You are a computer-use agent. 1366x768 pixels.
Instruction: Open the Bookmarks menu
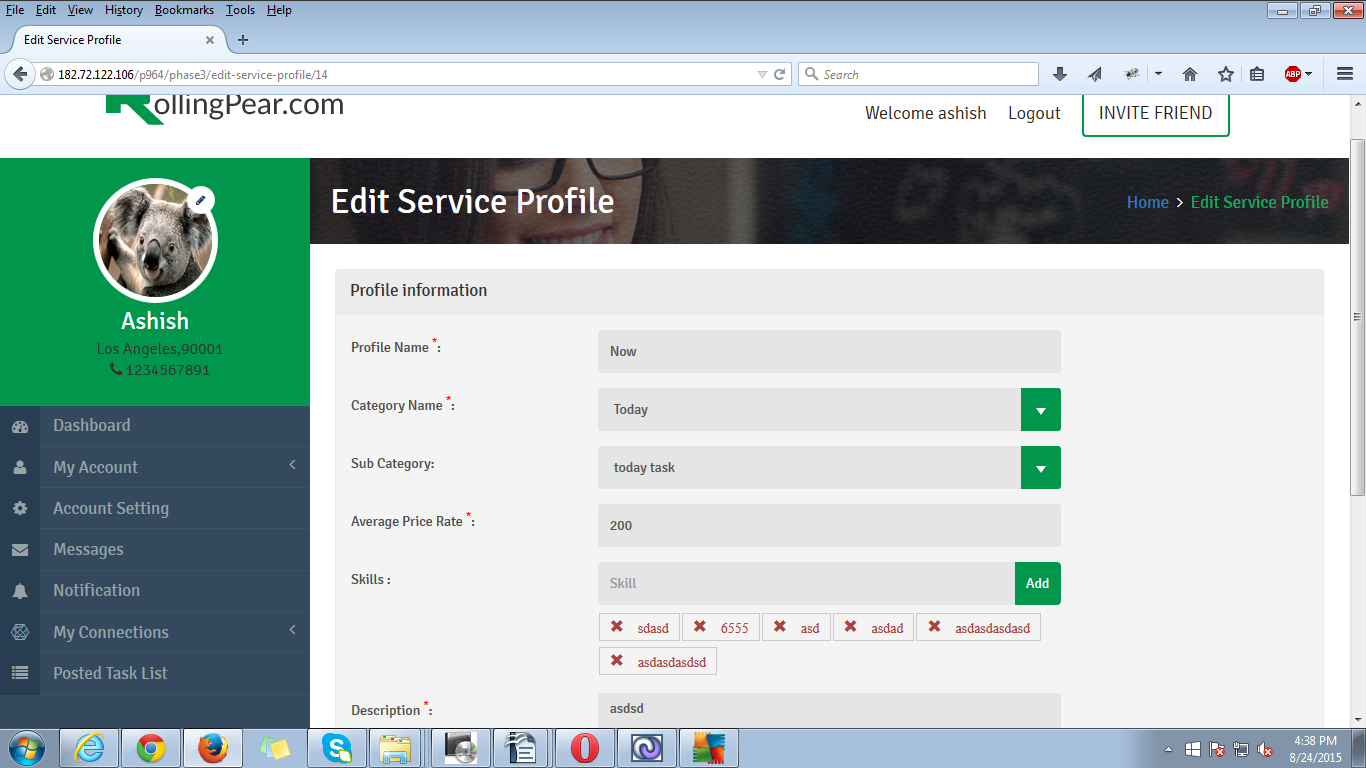tap(184, 10)
